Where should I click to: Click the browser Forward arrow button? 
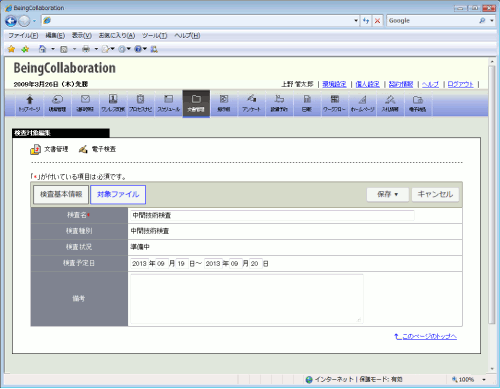(x=24, y=21)
